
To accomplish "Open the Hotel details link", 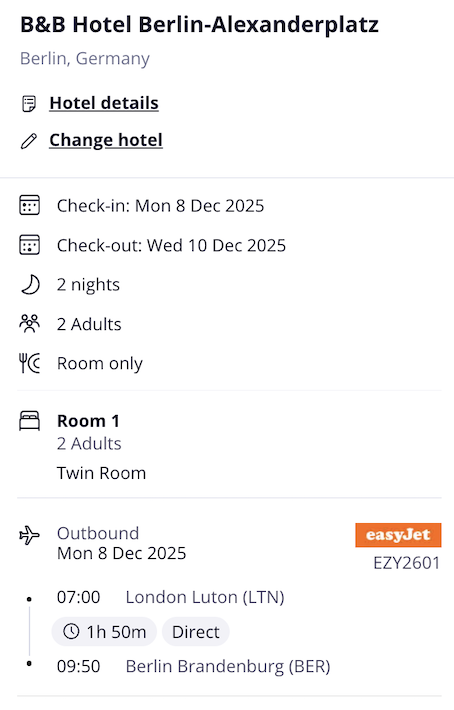I will click(104, 103).
